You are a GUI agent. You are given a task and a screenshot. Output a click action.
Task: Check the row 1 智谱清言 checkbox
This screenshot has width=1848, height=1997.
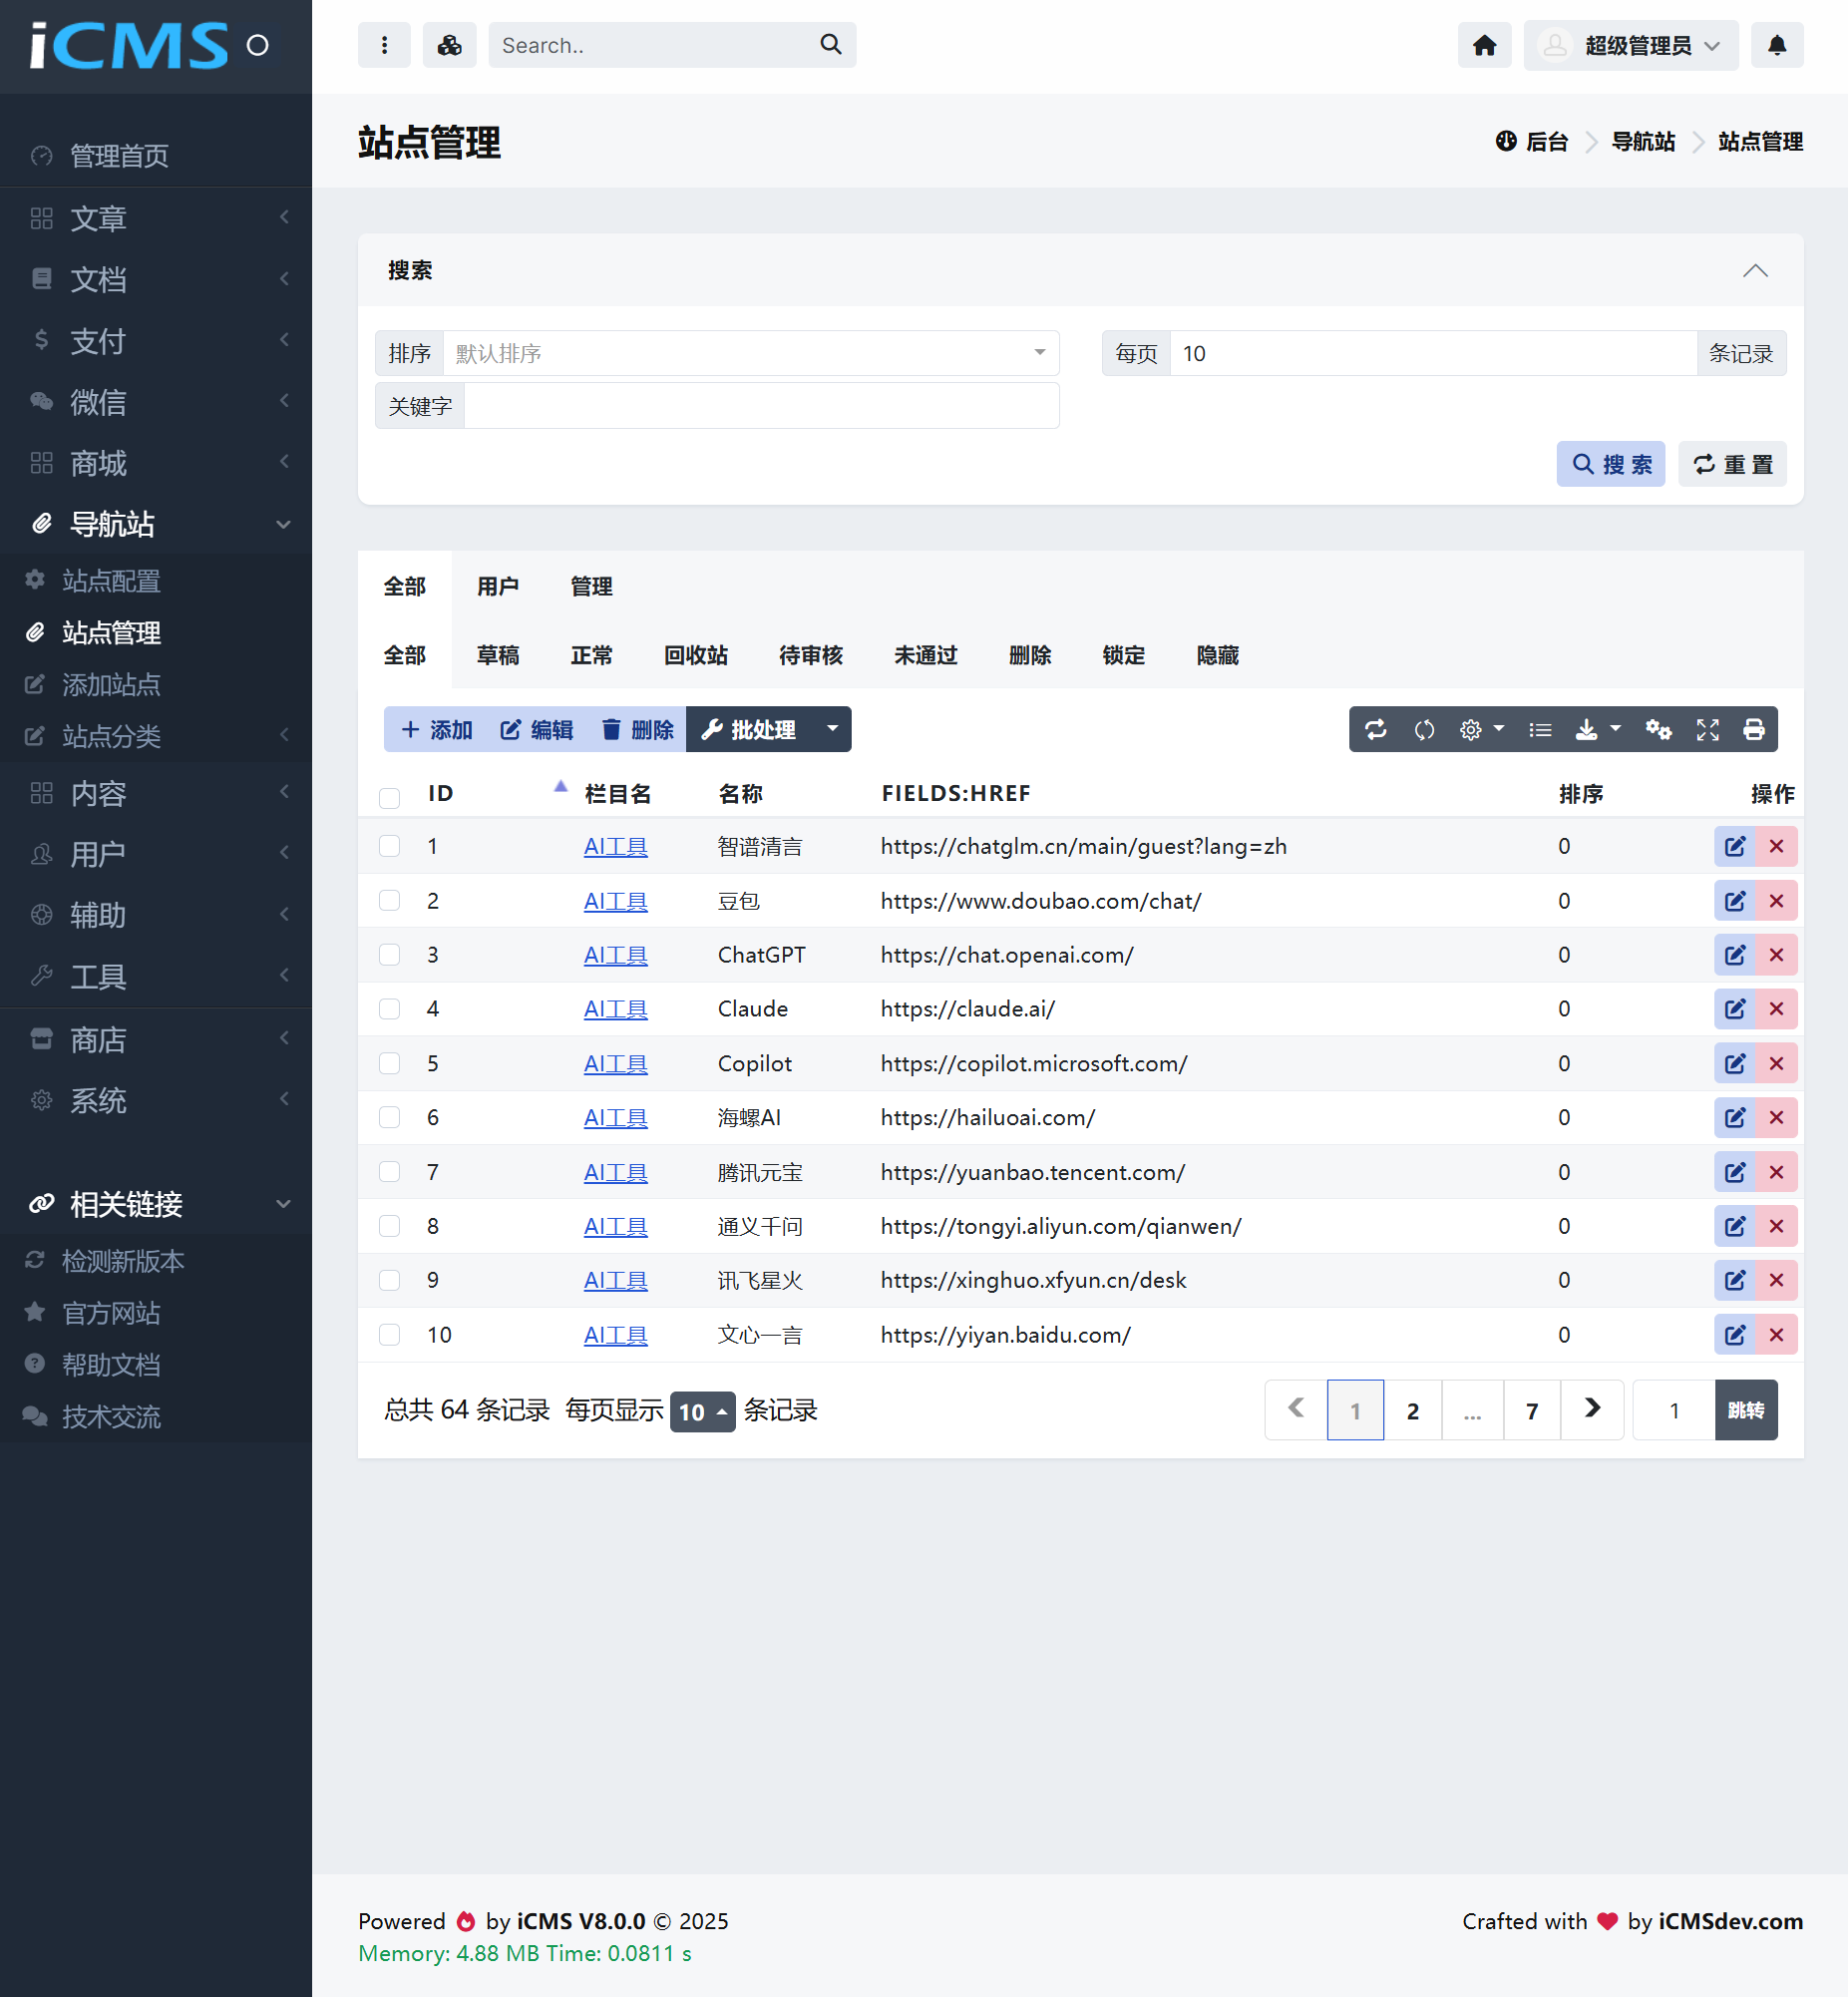pyautogui.click(x=389, y=846)
